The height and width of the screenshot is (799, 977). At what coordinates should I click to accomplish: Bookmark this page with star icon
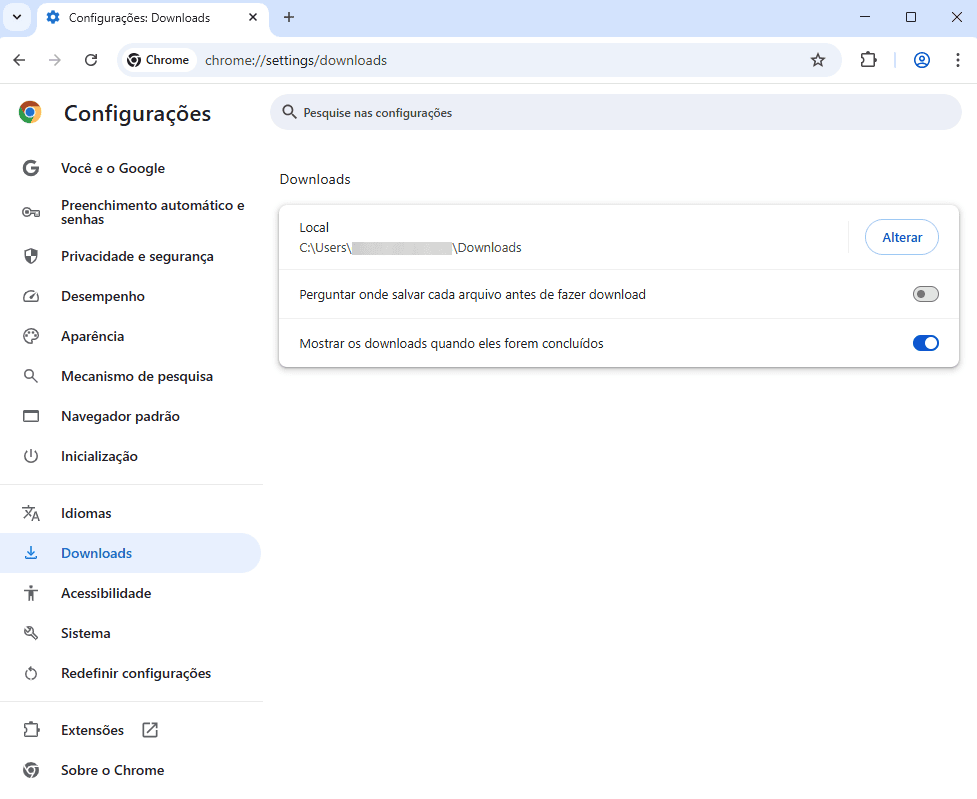(x=817, y=60)
